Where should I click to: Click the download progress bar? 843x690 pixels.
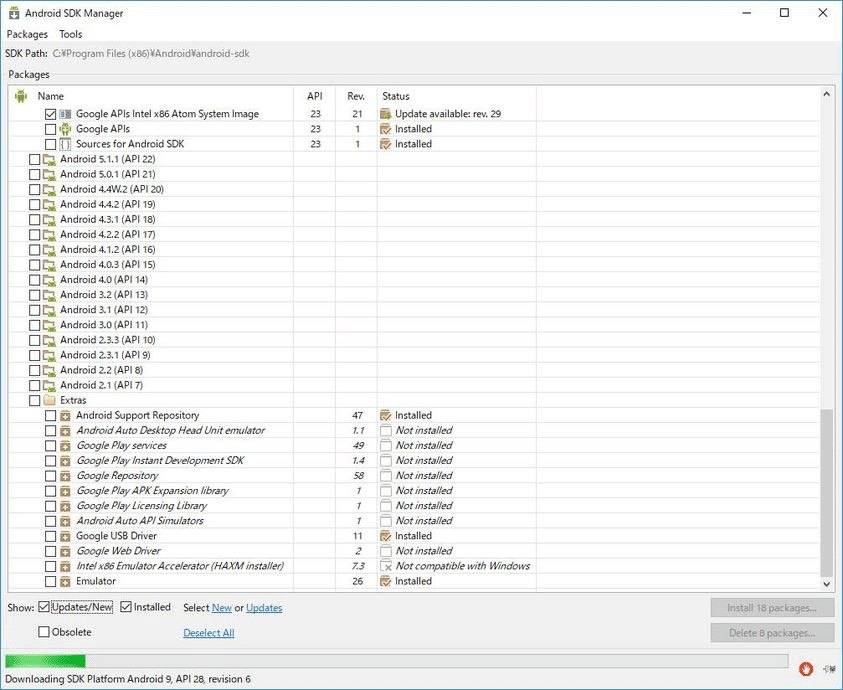397,661
